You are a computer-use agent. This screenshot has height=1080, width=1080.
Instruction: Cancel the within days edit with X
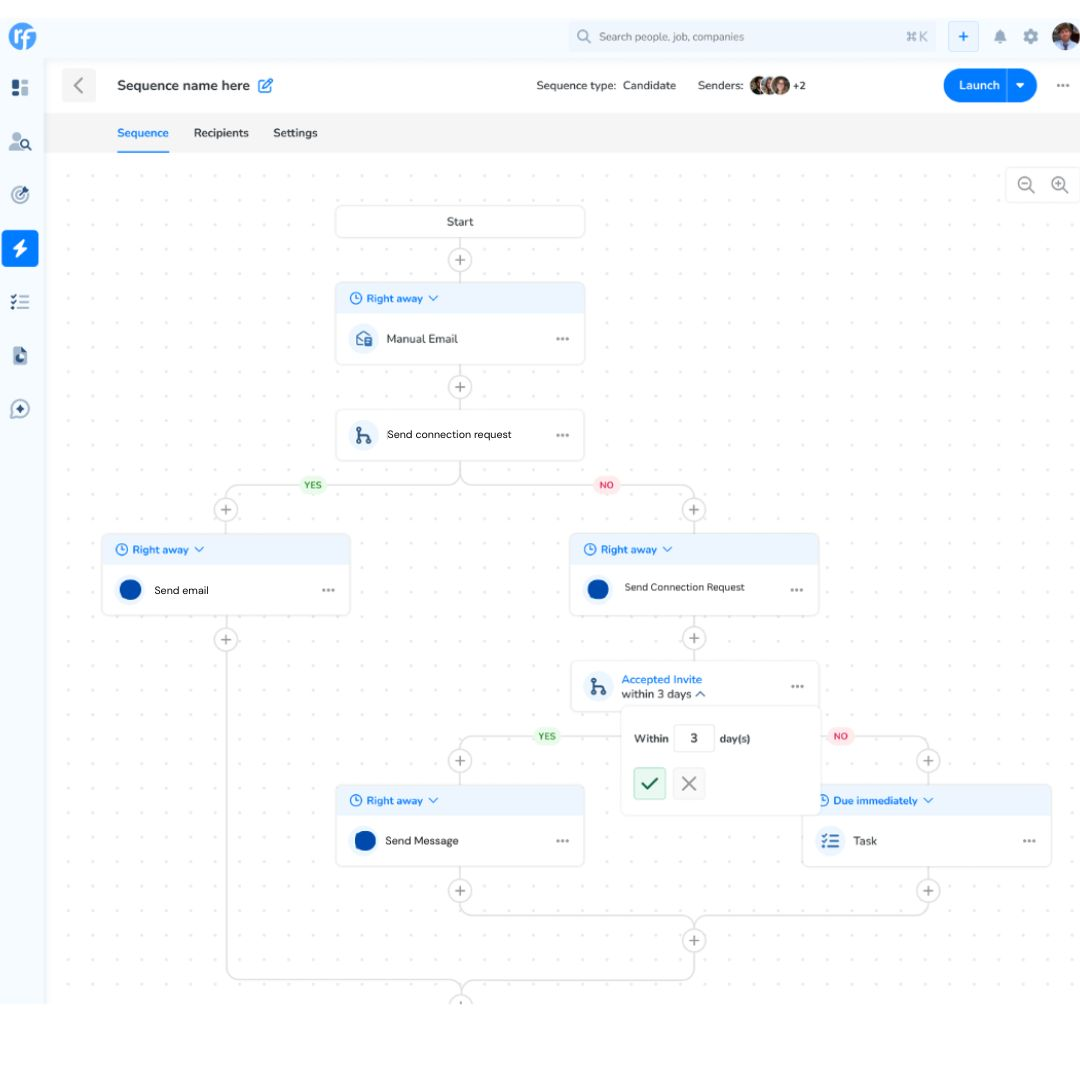pyautogui.click(x=689, y=783)
